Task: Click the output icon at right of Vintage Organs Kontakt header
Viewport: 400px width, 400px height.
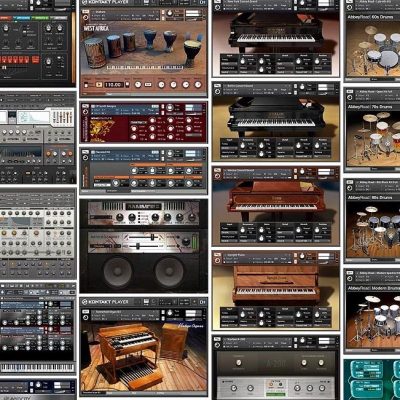Action: click(202, 302)
